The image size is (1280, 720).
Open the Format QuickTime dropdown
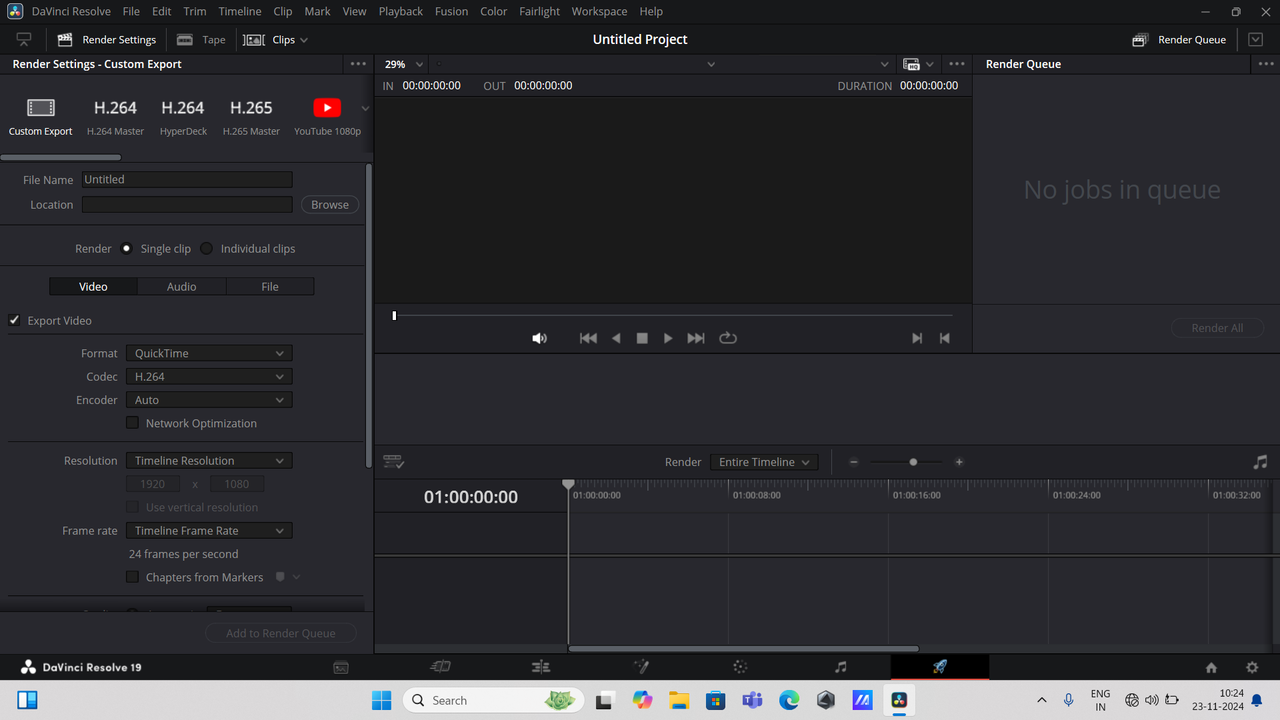tap(209, 353)
